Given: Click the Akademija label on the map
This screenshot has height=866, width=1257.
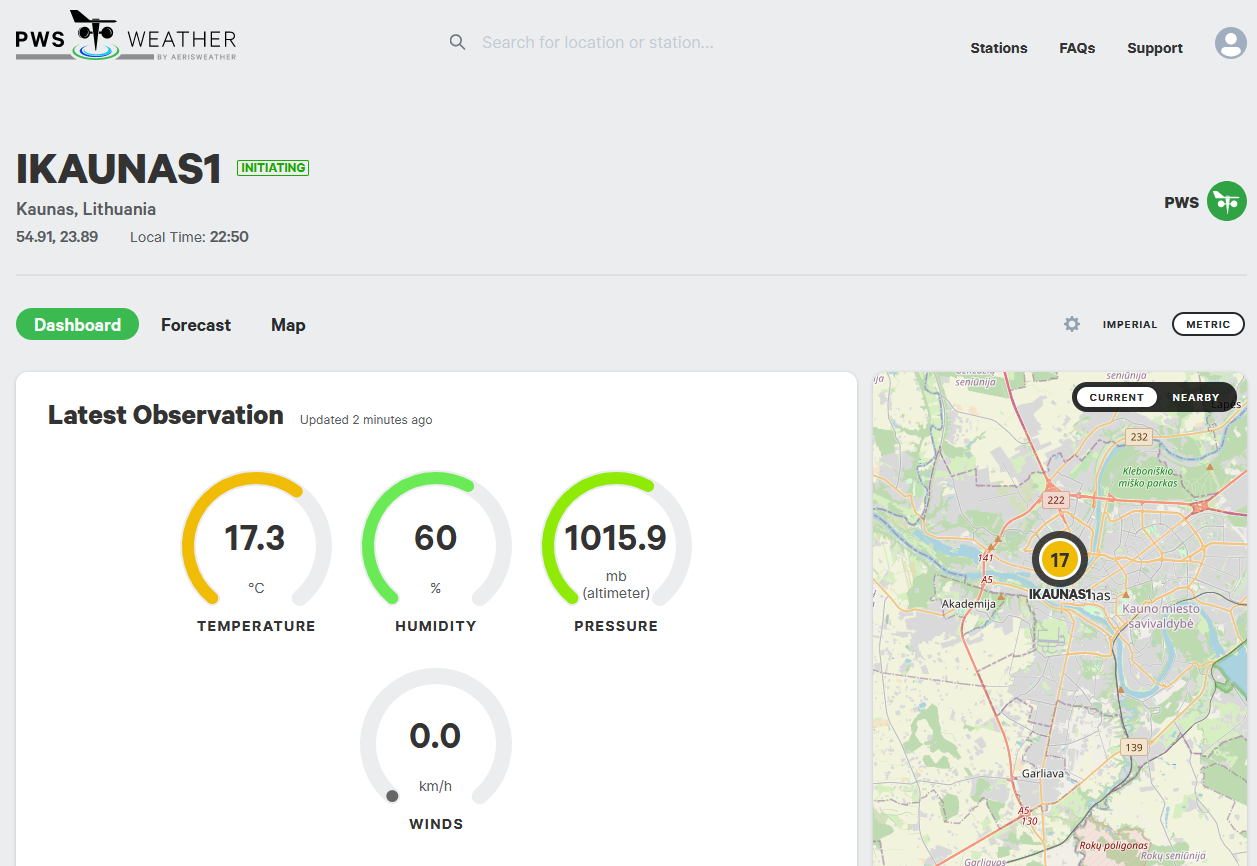Looking at the screenshot, I should (969, 604).
